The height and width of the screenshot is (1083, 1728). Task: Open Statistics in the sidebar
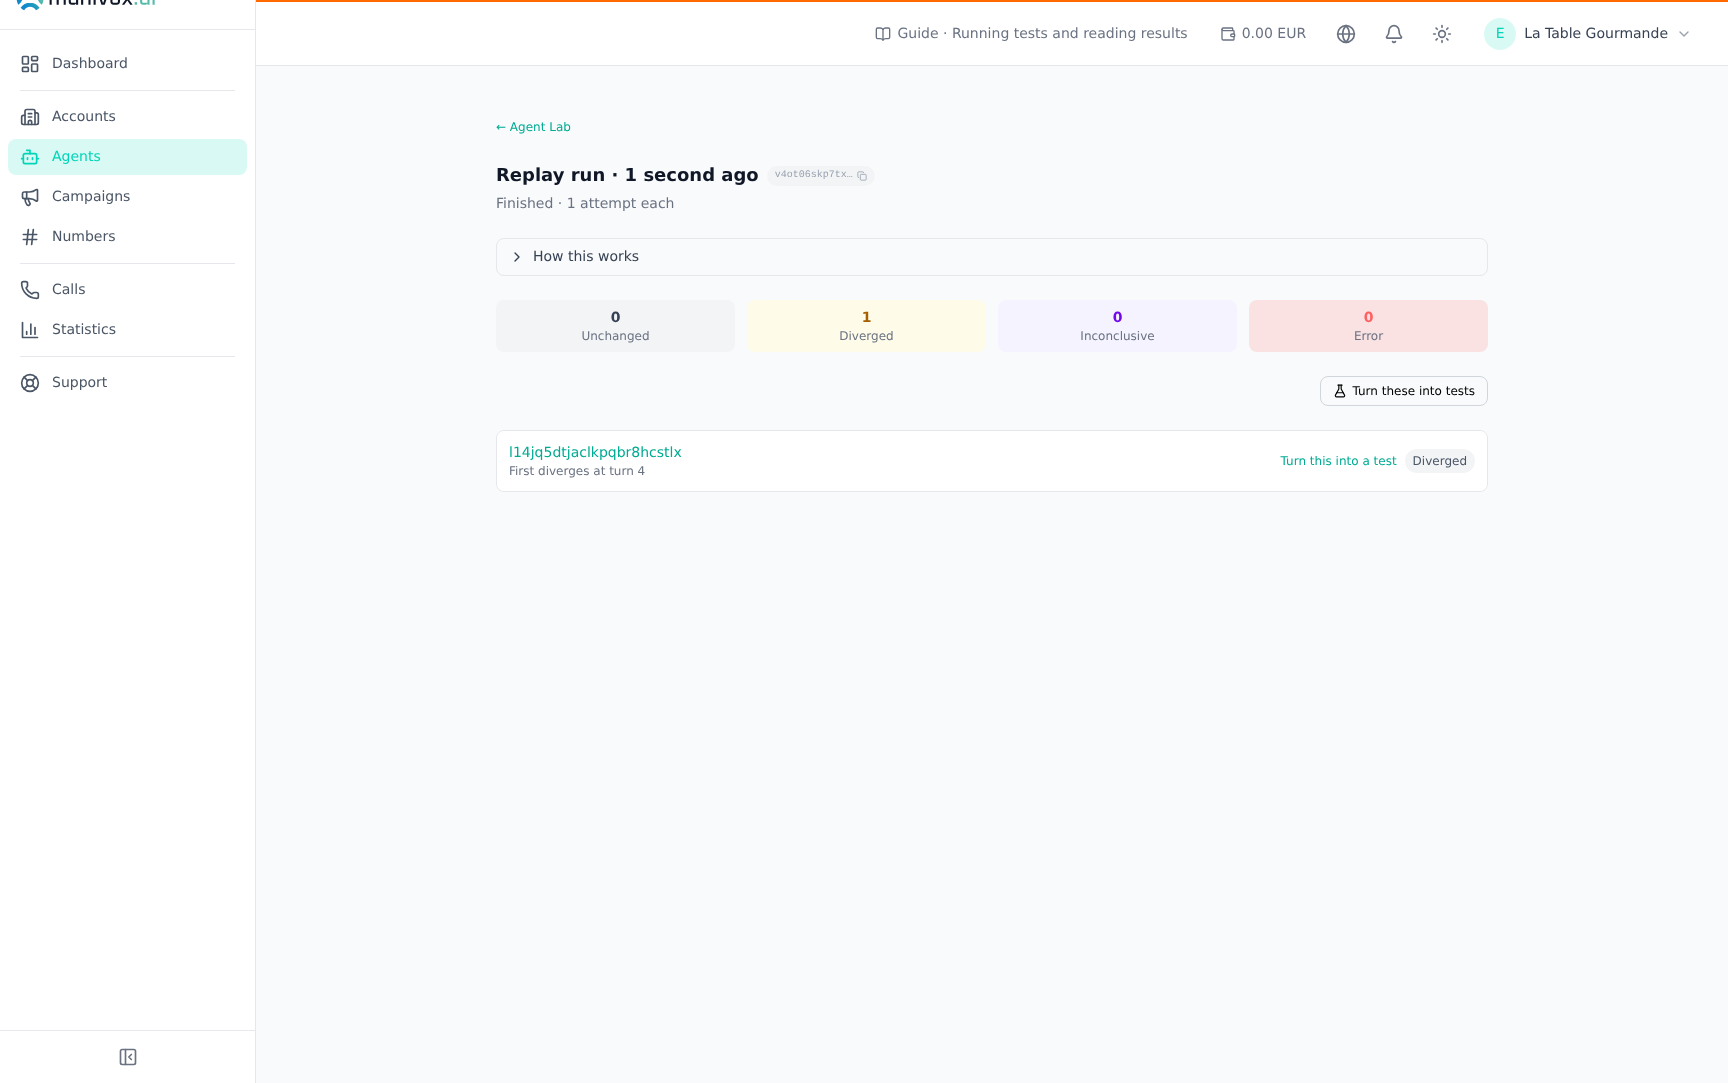coord(127,330)
